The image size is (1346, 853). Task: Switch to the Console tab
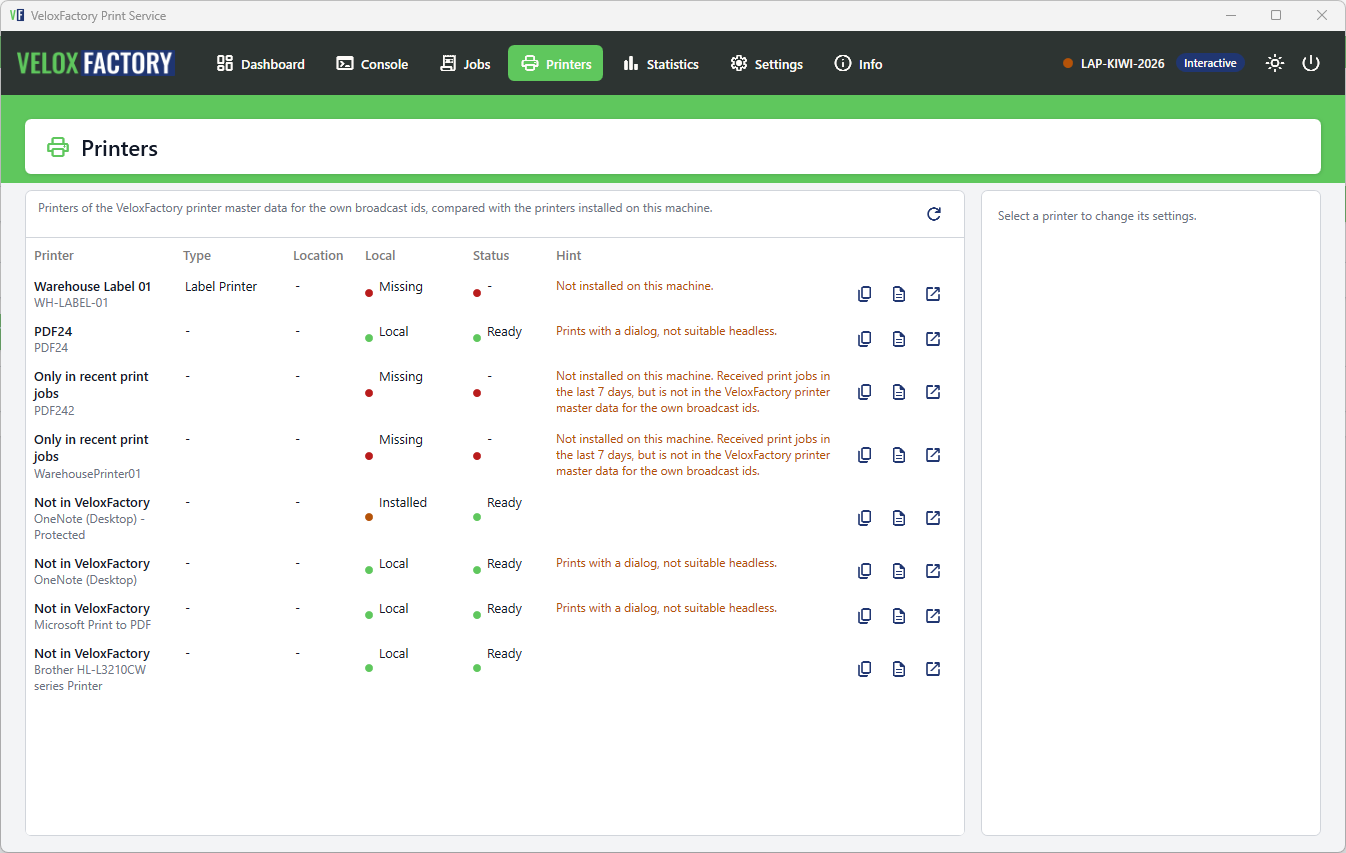(372, 63)
